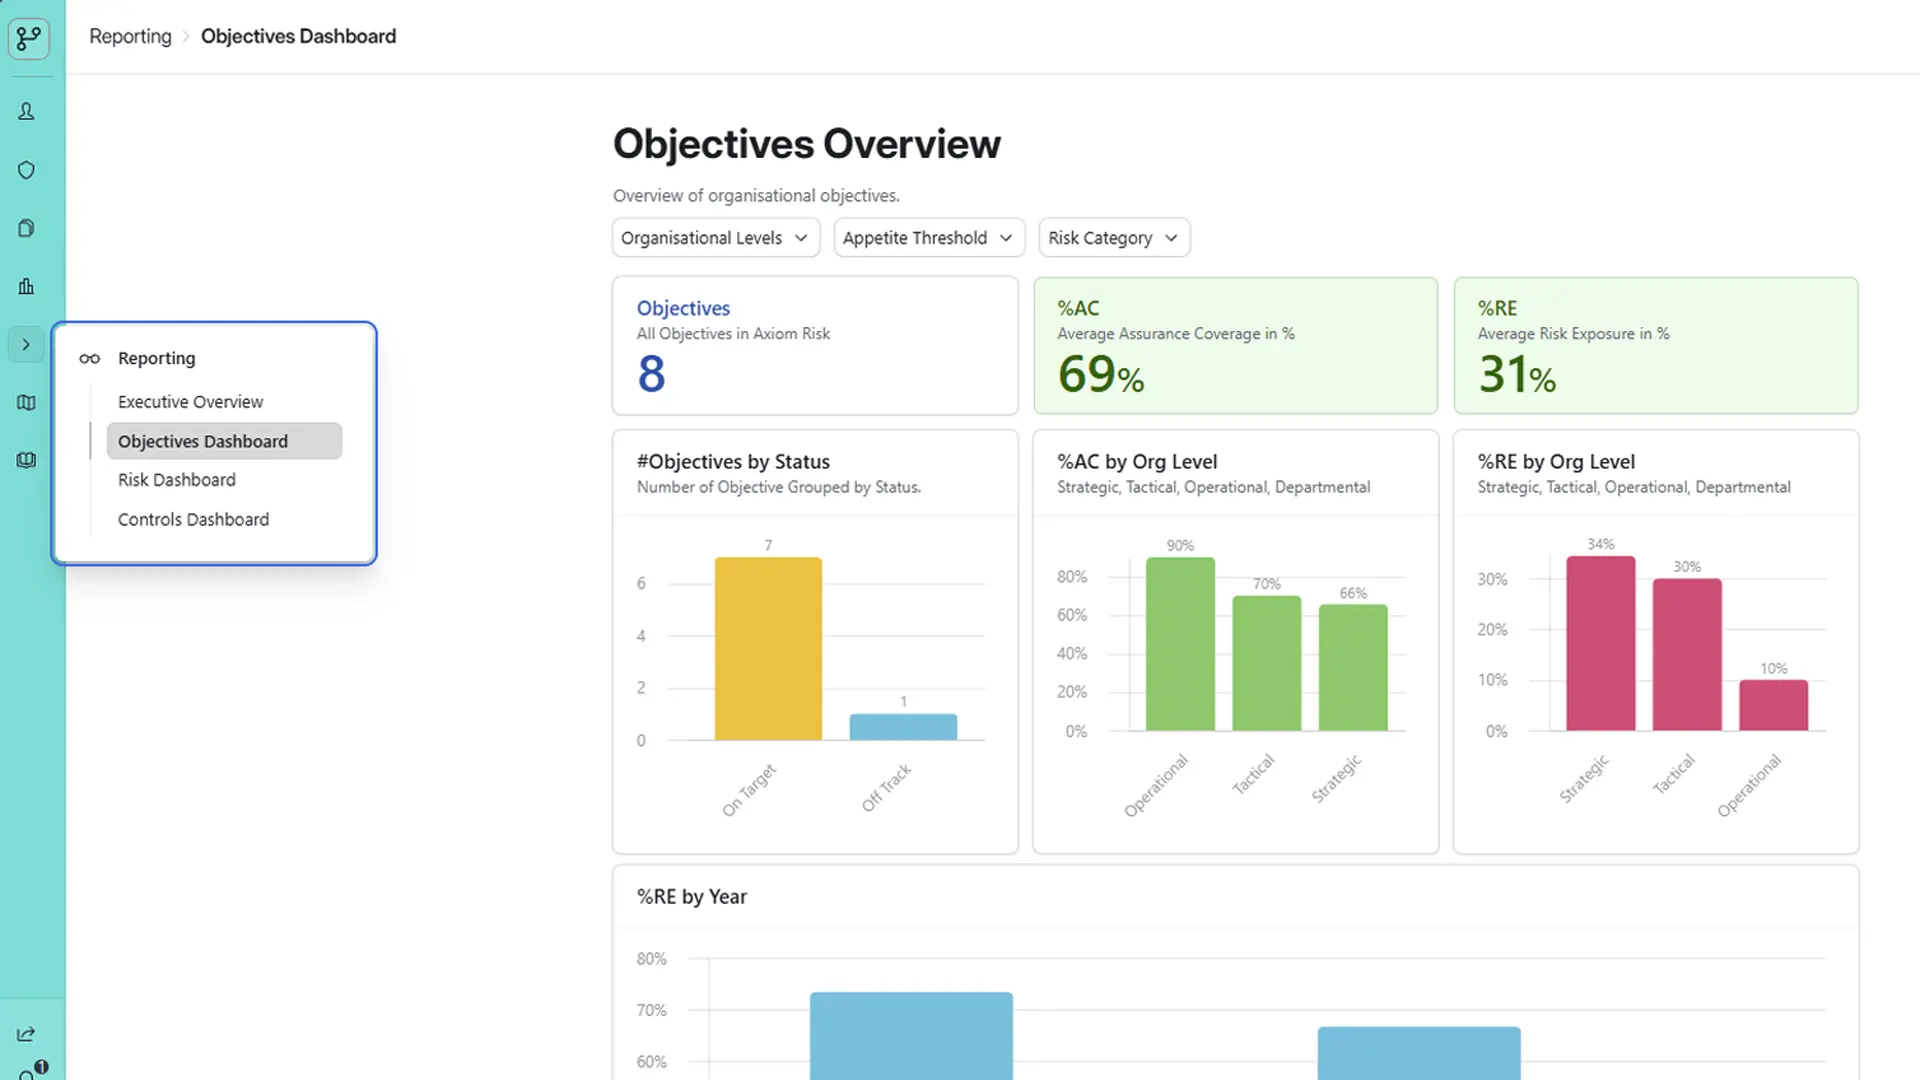Click 'All Objectives in Axiom Risk' text
This screenshot has width=1920, height=1080.
coord(733,334)
